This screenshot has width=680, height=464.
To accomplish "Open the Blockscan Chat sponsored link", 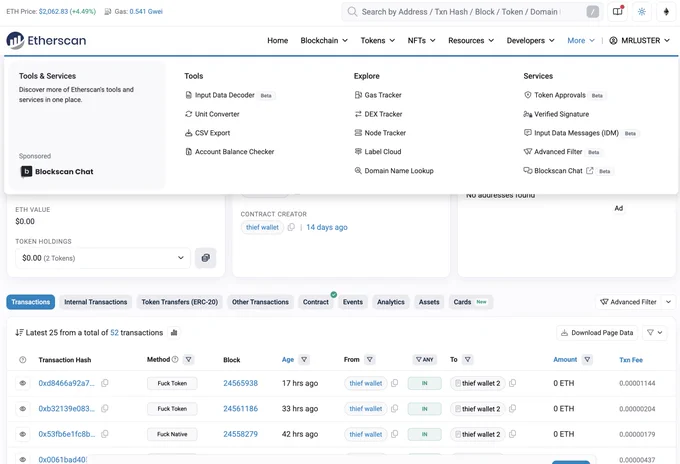I will click(x=57, y=172).
